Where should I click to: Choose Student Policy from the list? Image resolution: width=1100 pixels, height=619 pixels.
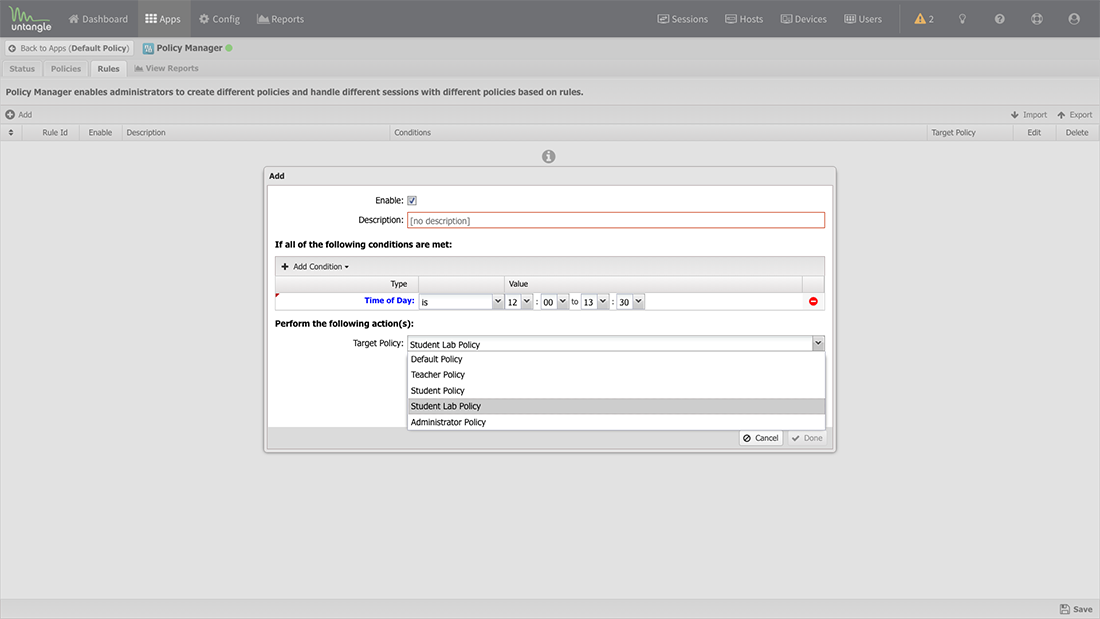click(x=616, y=391)
